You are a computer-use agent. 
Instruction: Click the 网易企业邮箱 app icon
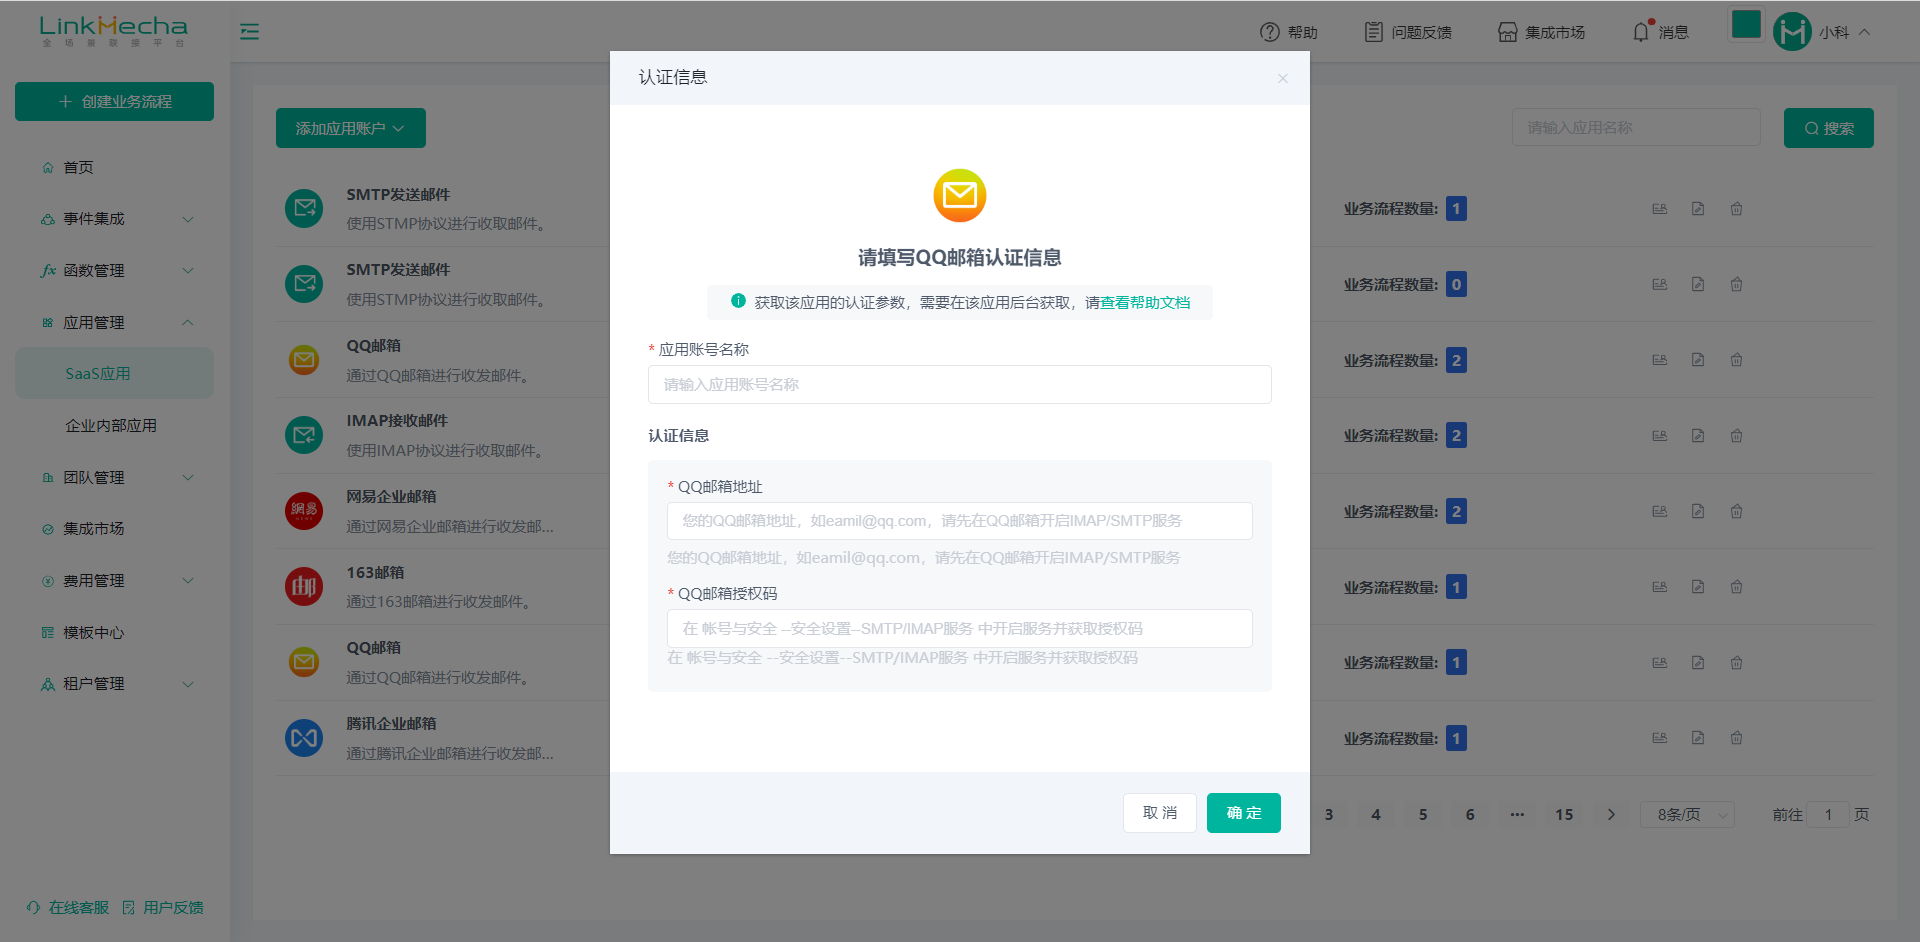(304, 511)
